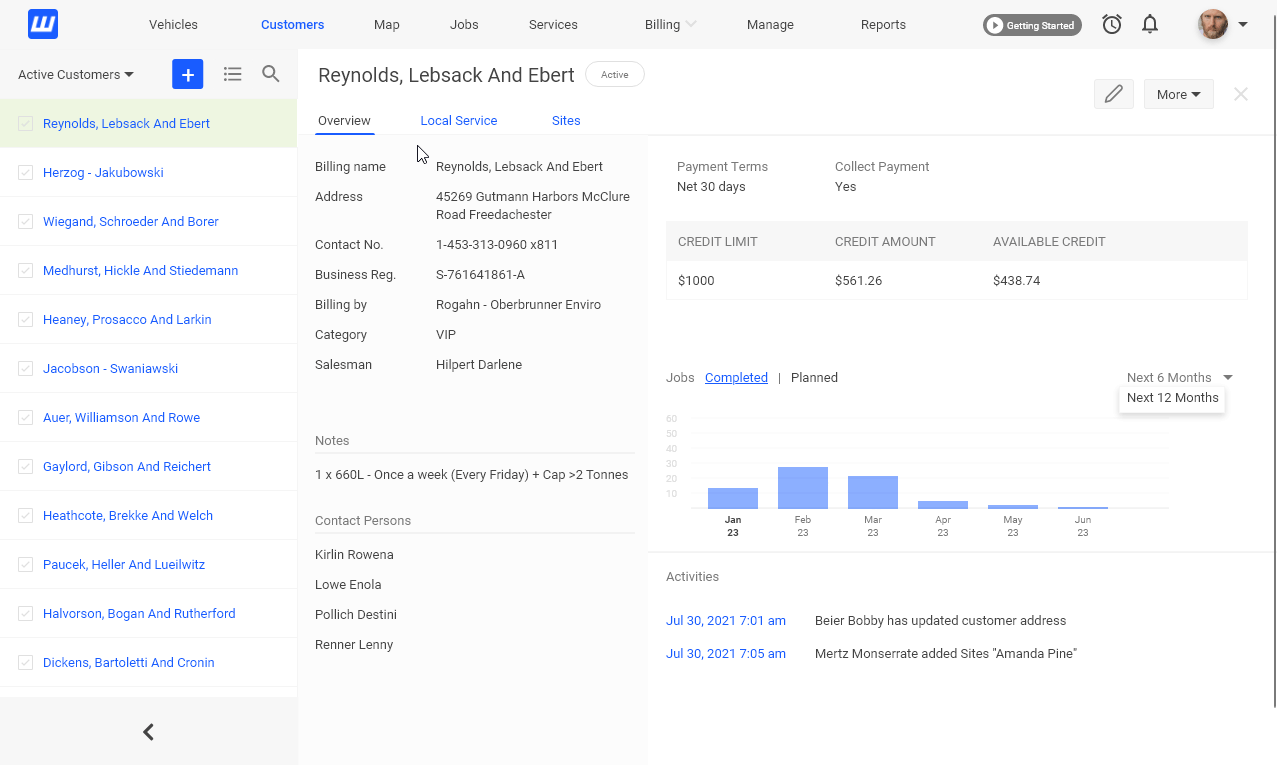Collapse the customer list with left chevron

(x=148, y=732)
